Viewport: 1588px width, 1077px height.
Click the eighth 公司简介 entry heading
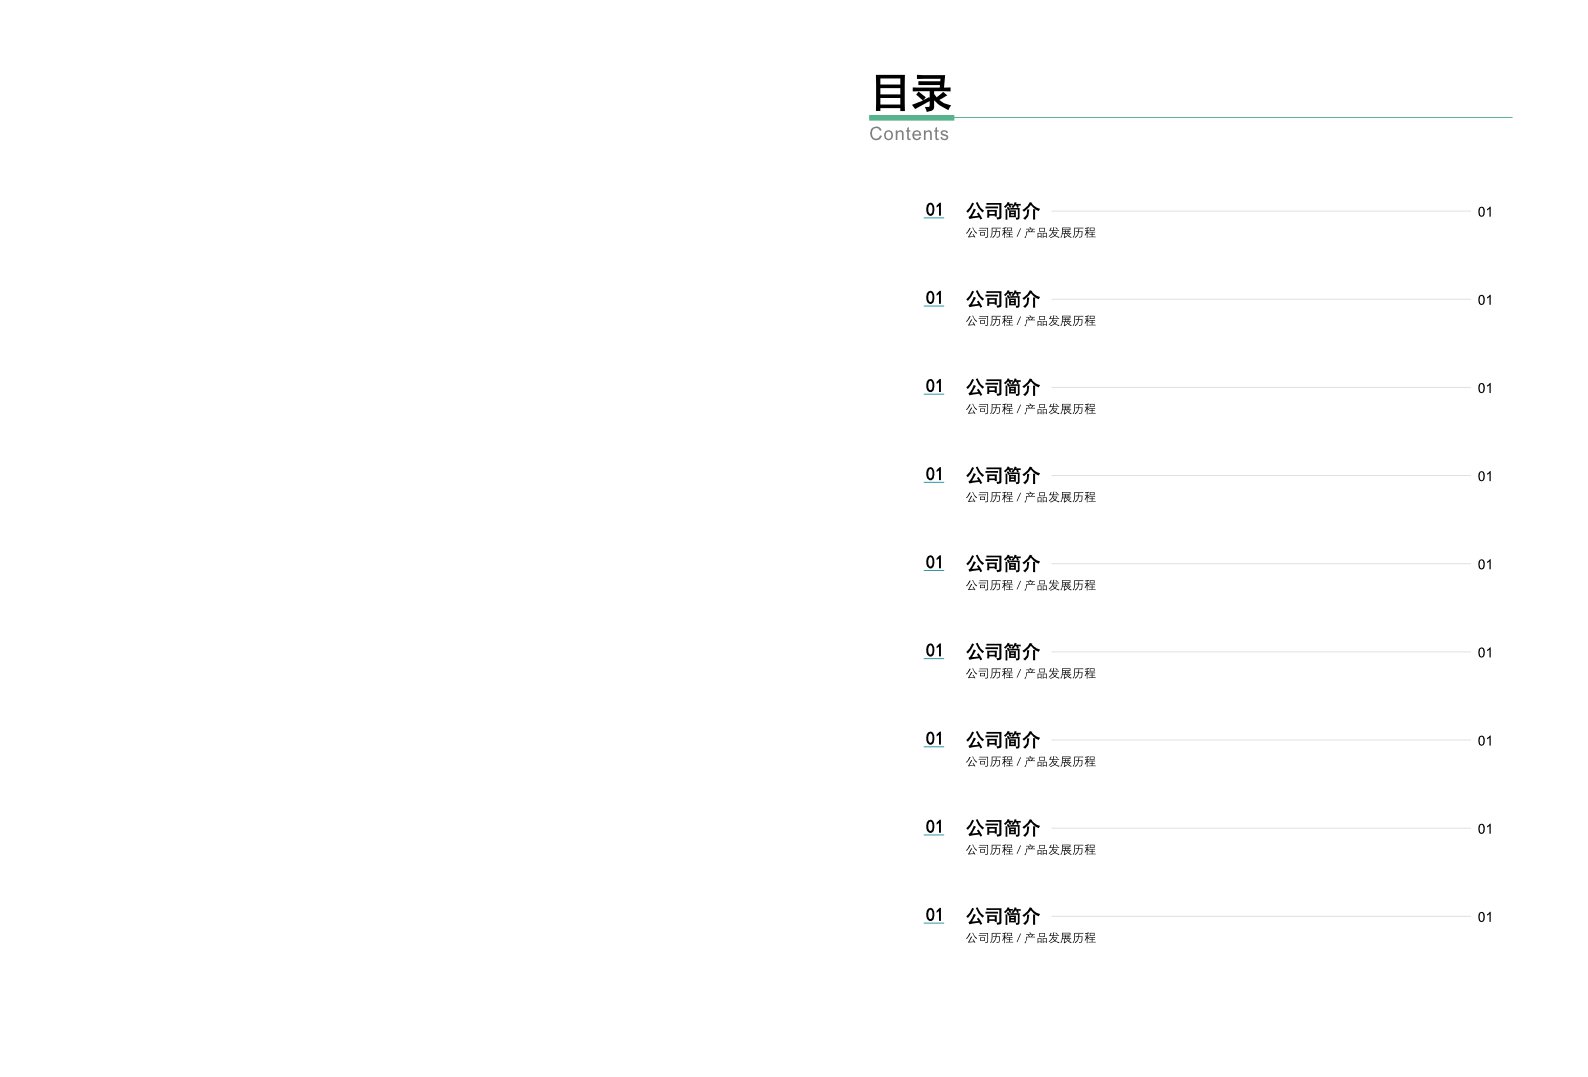1003,827
